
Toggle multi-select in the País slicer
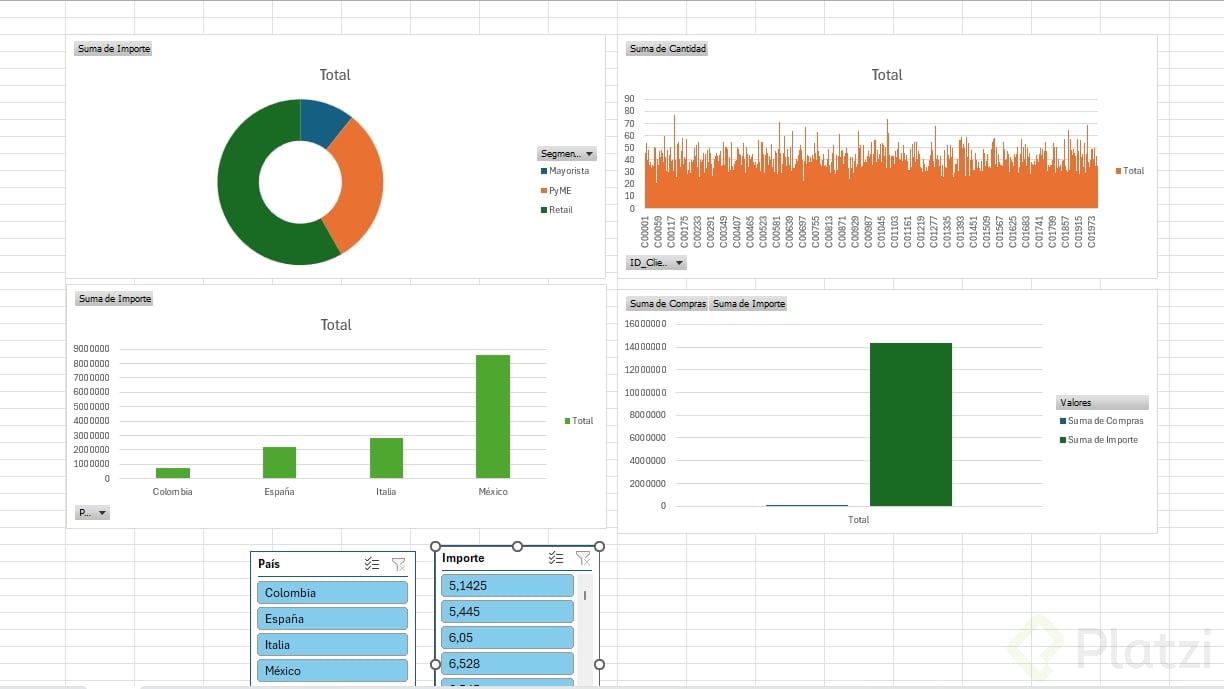point(372,564)
